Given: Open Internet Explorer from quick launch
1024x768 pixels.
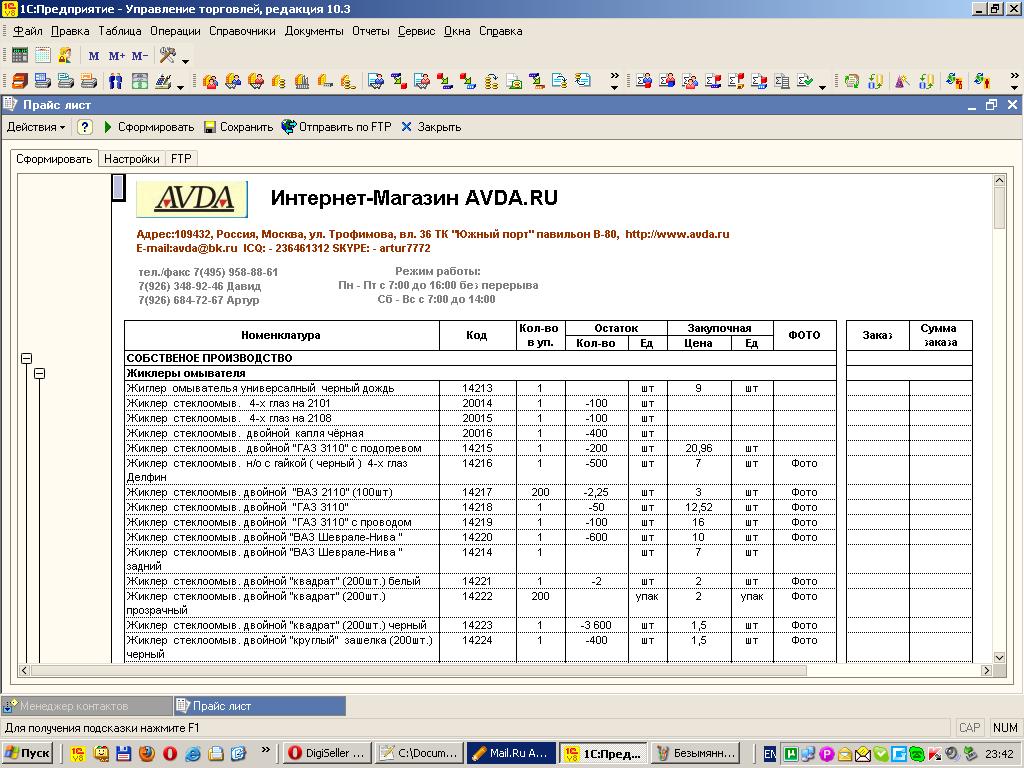Looking at the screenshot, I should 193,753.
